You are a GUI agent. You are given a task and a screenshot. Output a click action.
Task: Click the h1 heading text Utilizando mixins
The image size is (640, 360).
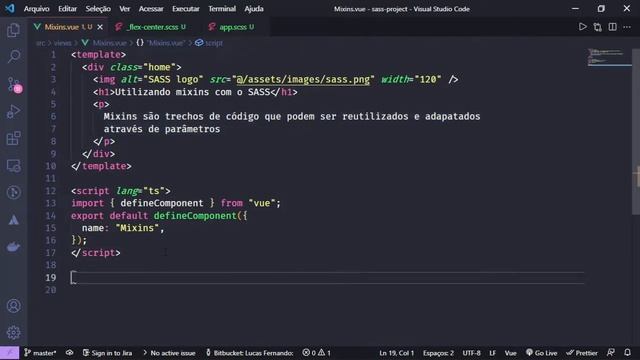(193, 92)
